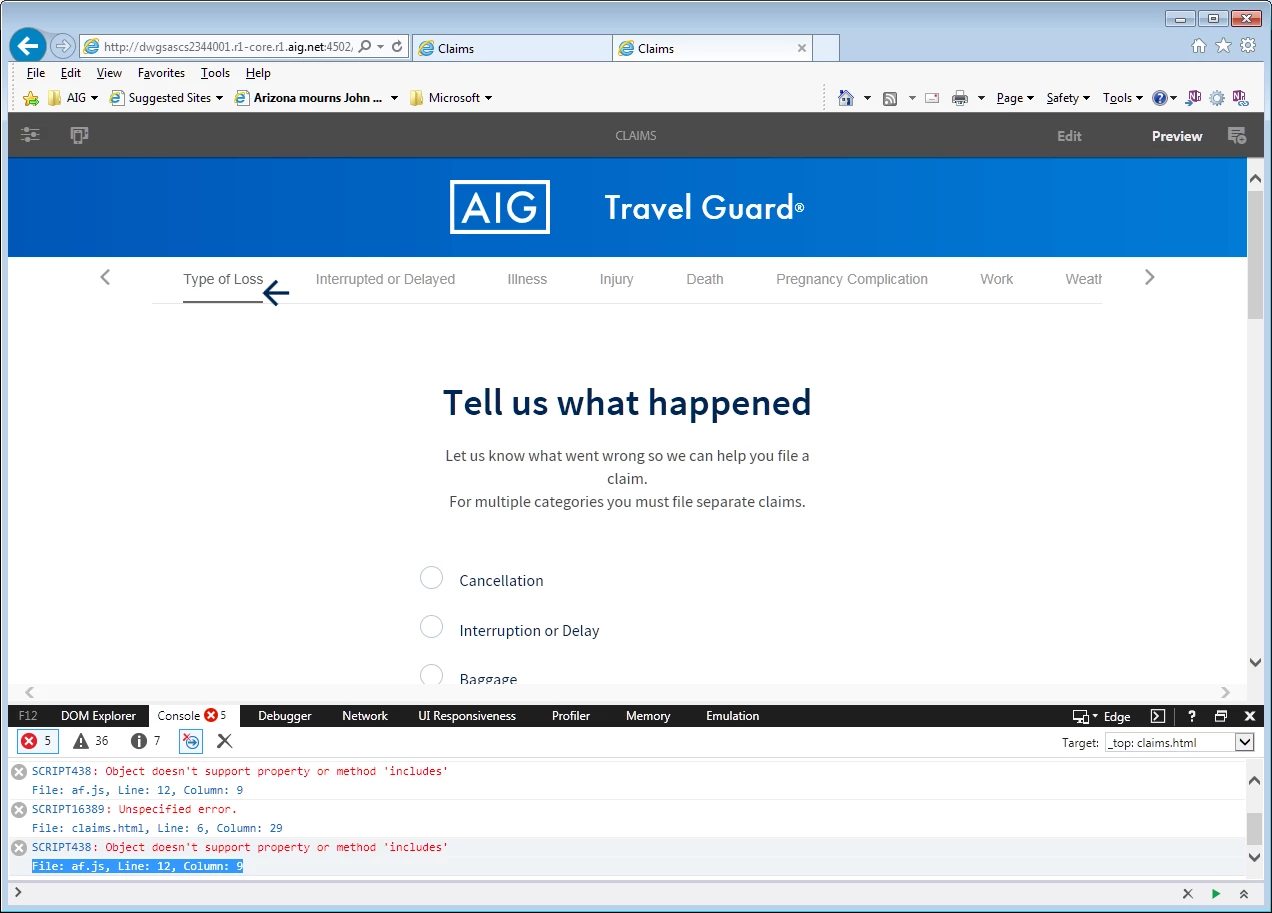
Task: Switch to the UI Responsiveness tab
Action: click(467, 716)
